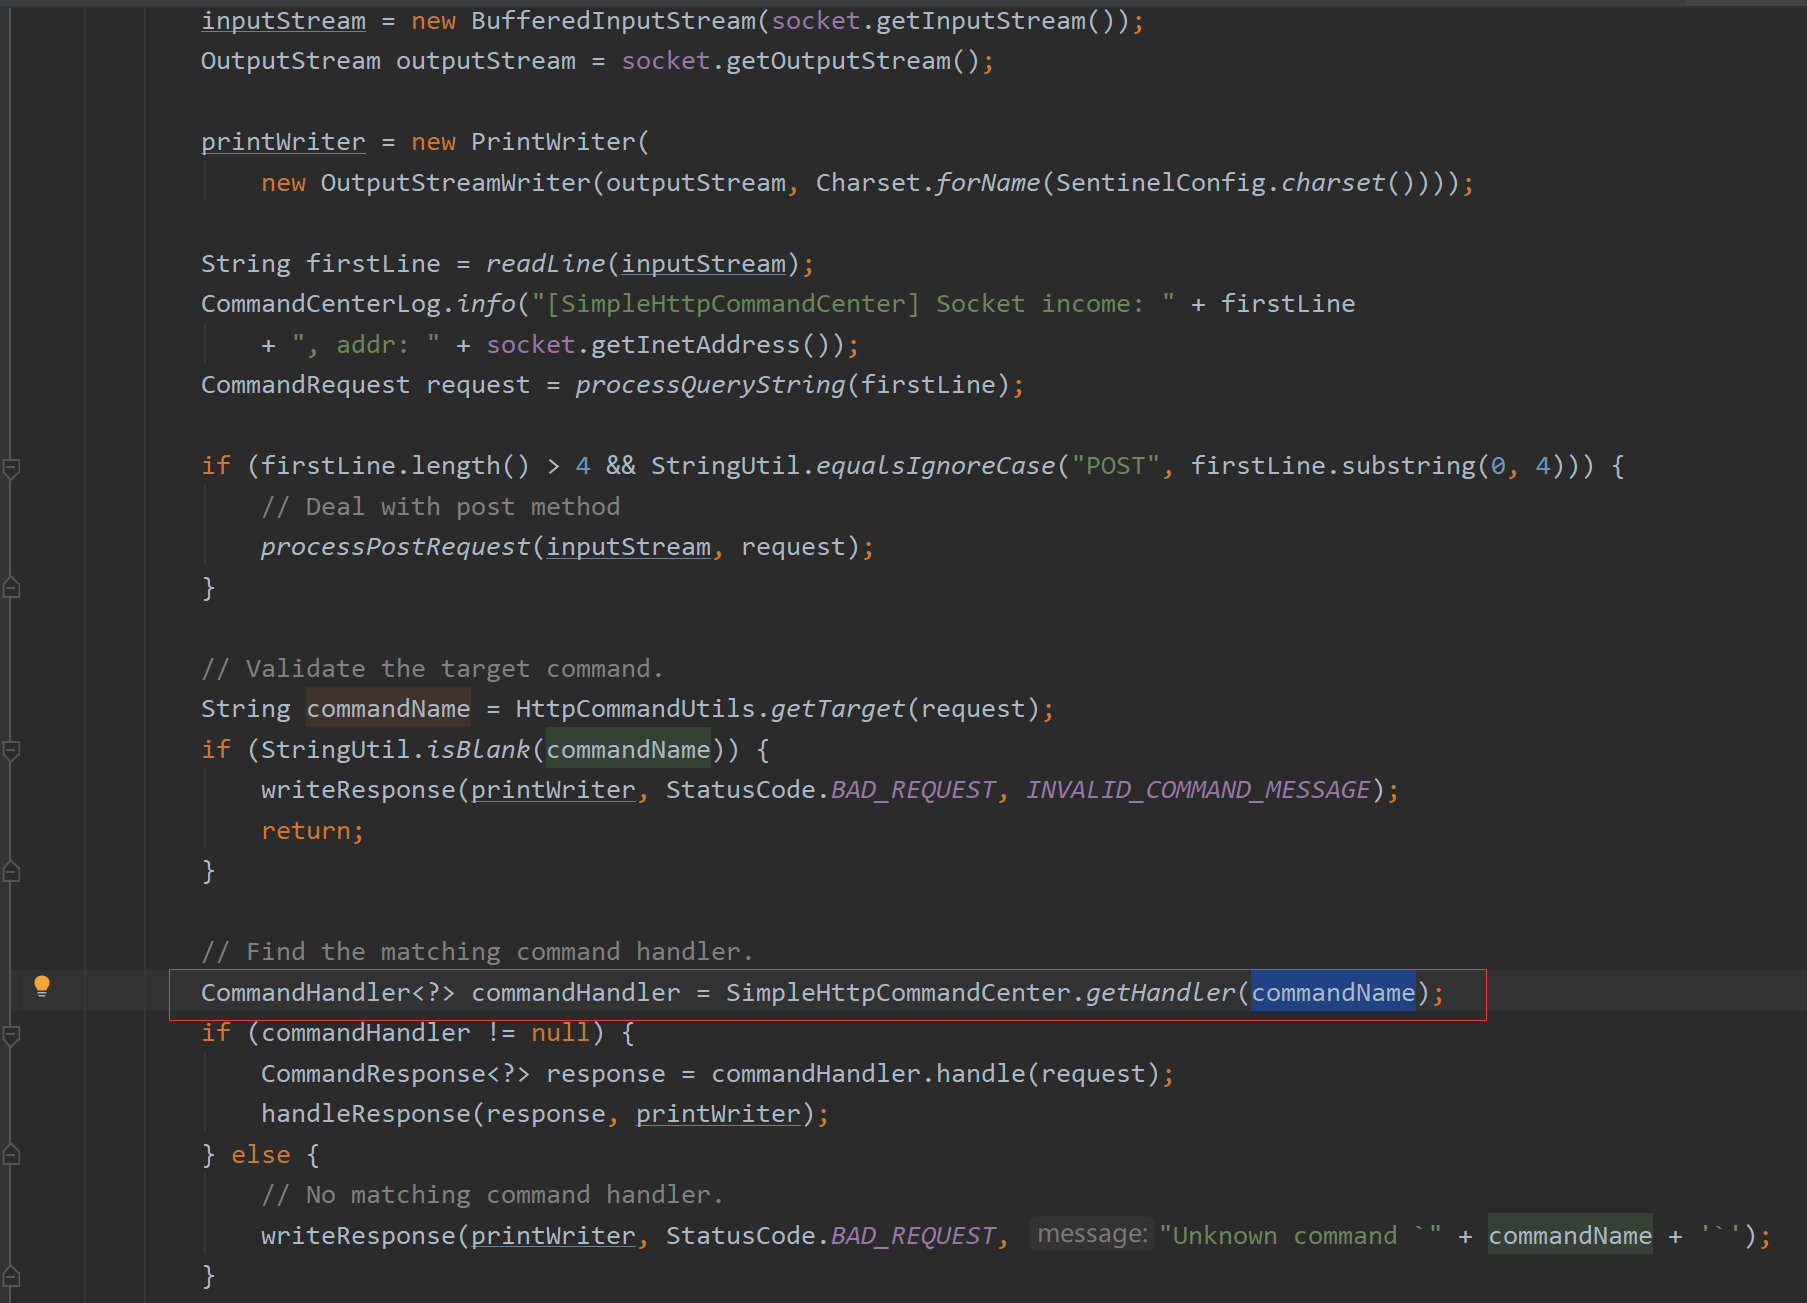
Task: Click the SentinelConfig class reference
Action: pyautogui.click(x=1161, y=183)
